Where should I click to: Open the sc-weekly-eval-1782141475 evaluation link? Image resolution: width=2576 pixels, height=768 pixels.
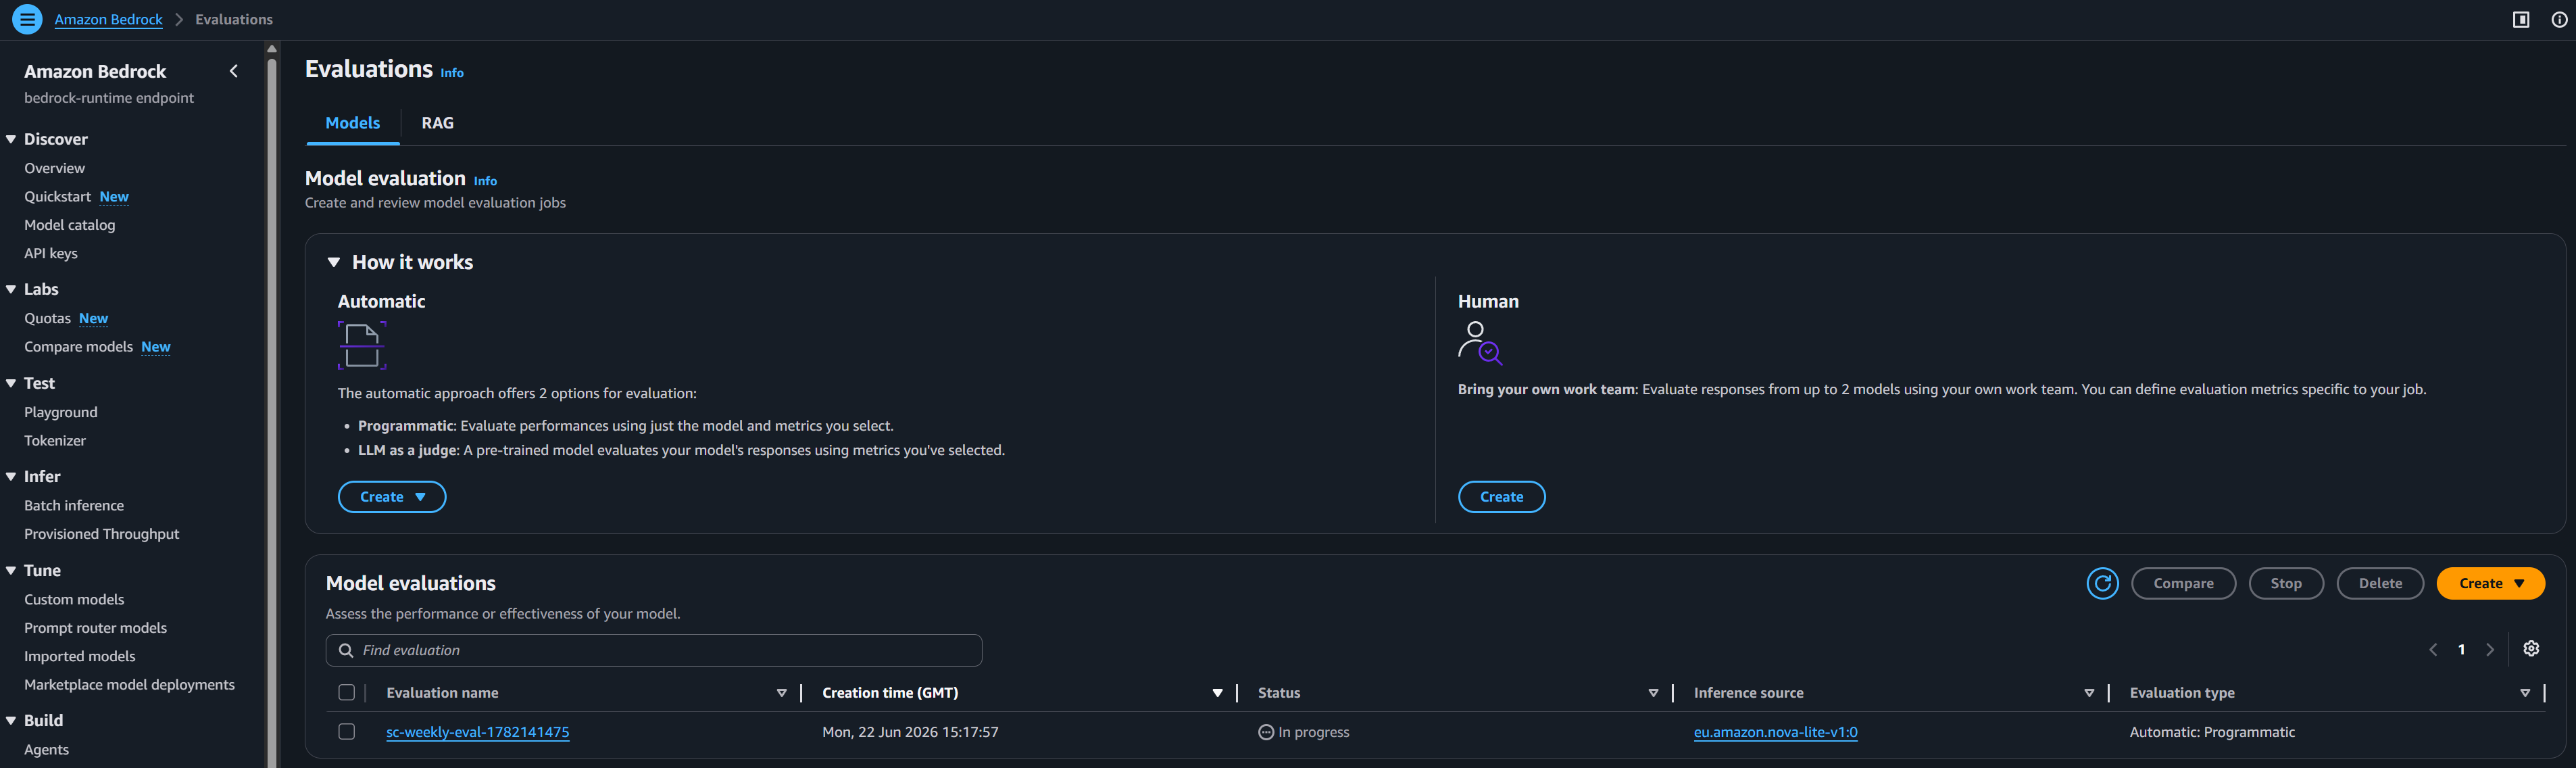(478, 732)
